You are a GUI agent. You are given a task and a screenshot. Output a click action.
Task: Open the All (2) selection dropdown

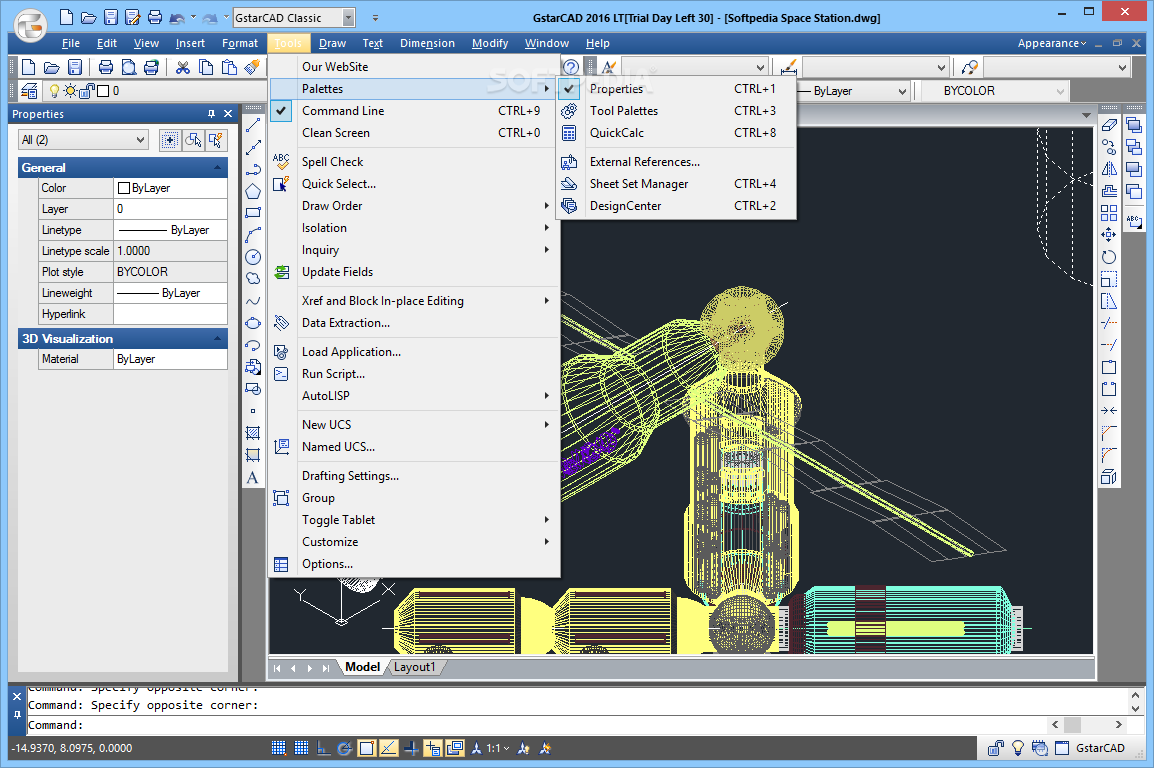(x=83, y=140)
